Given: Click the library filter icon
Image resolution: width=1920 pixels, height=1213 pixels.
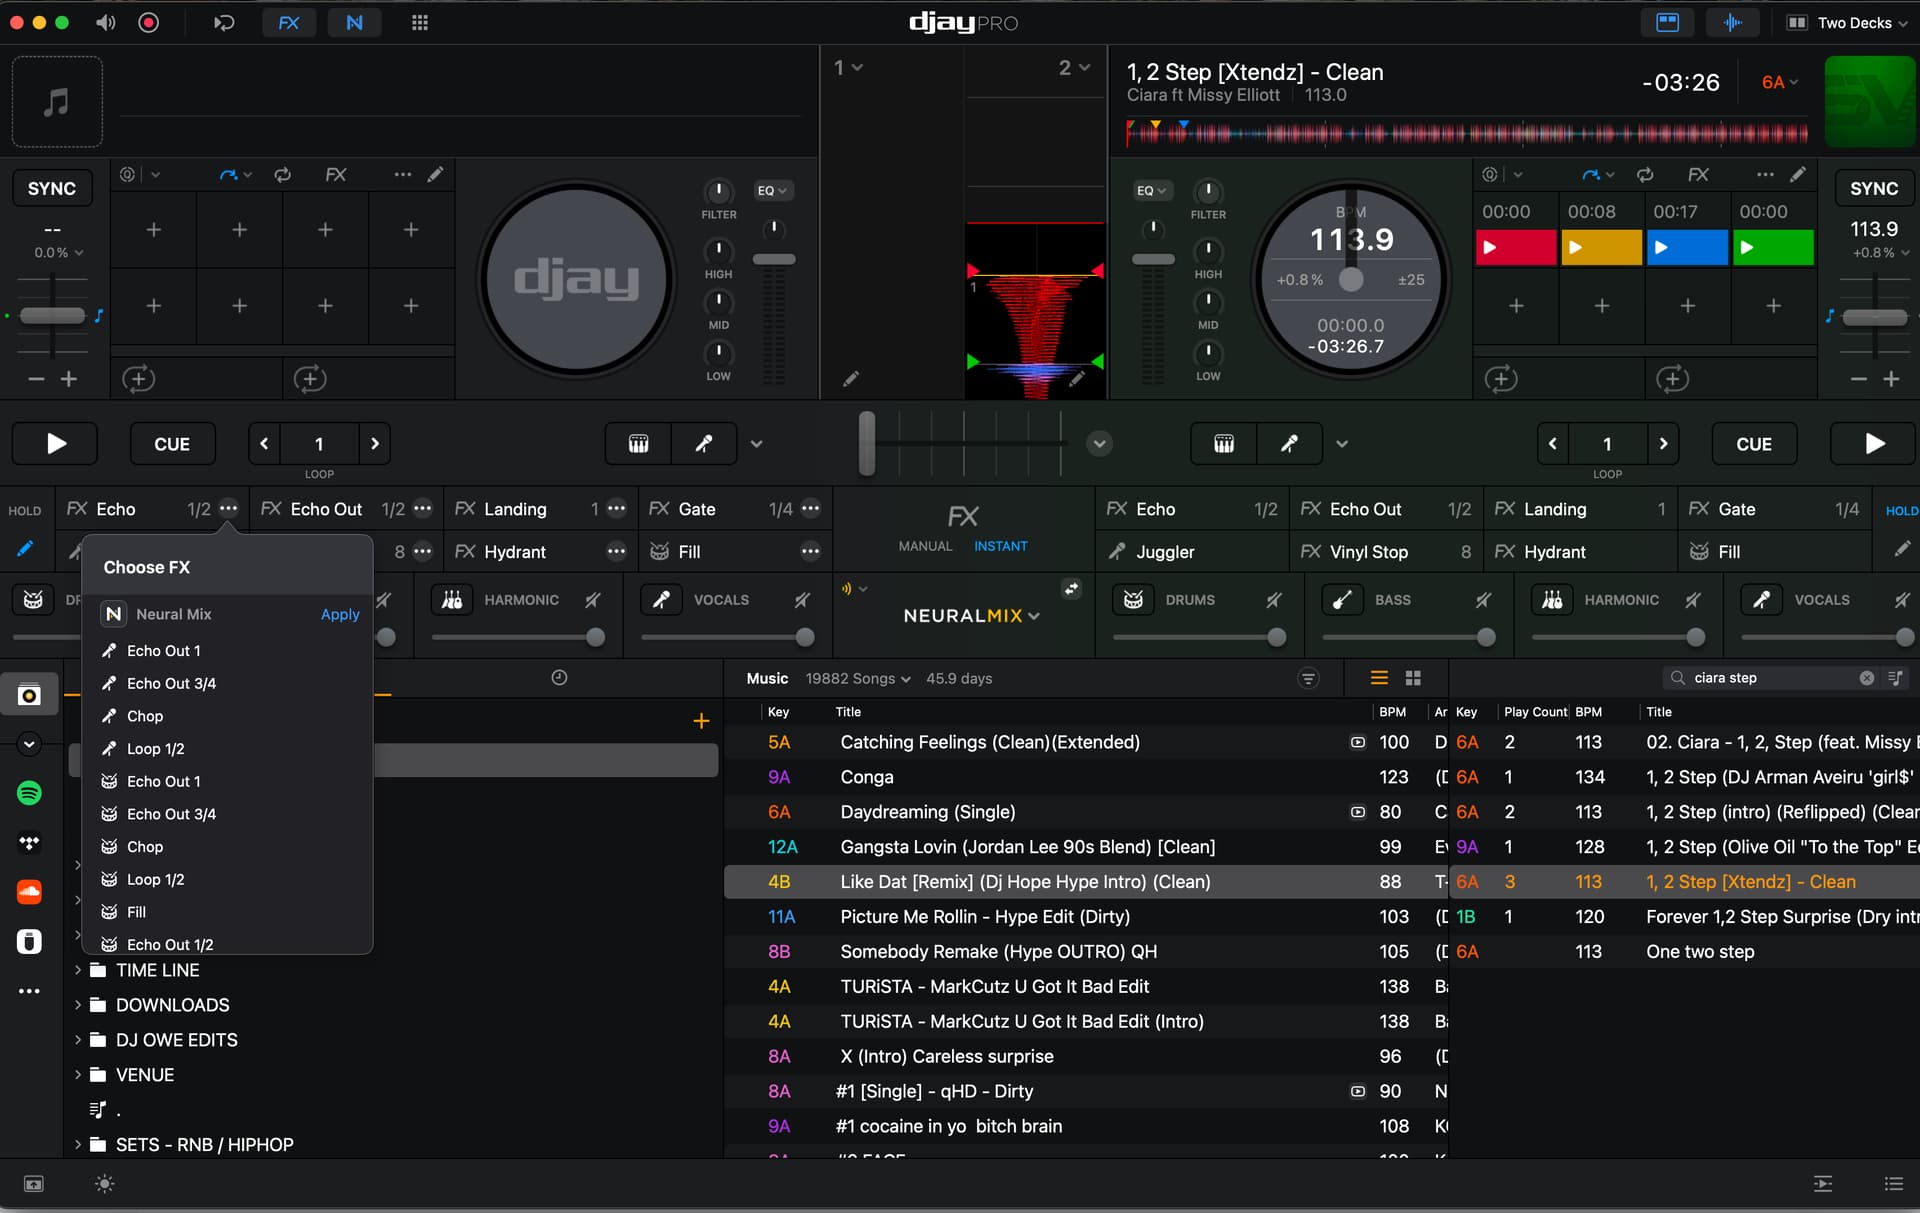Looking at the screenshot, I should point(1307,678).
